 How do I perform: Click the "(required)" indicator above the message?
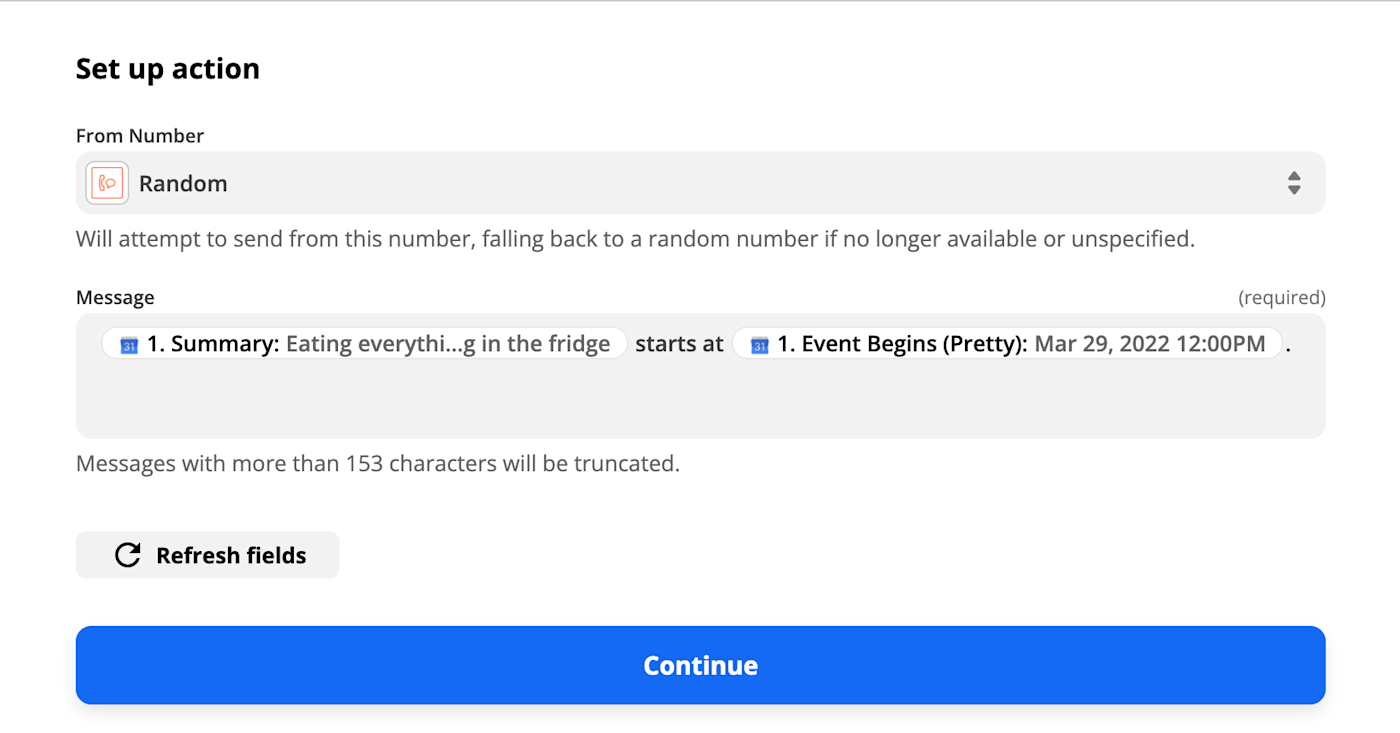tap(1281, 298)
